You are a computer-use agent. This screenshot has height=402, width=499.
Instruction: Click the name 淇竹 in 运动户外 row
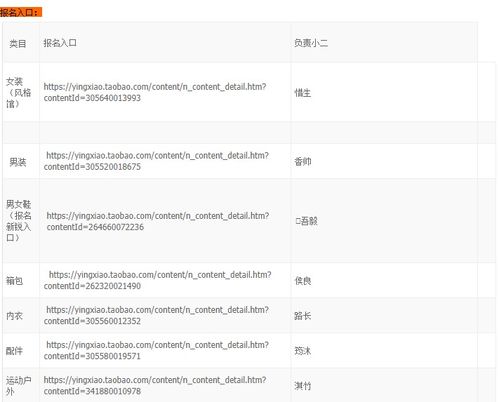(302, 386)
